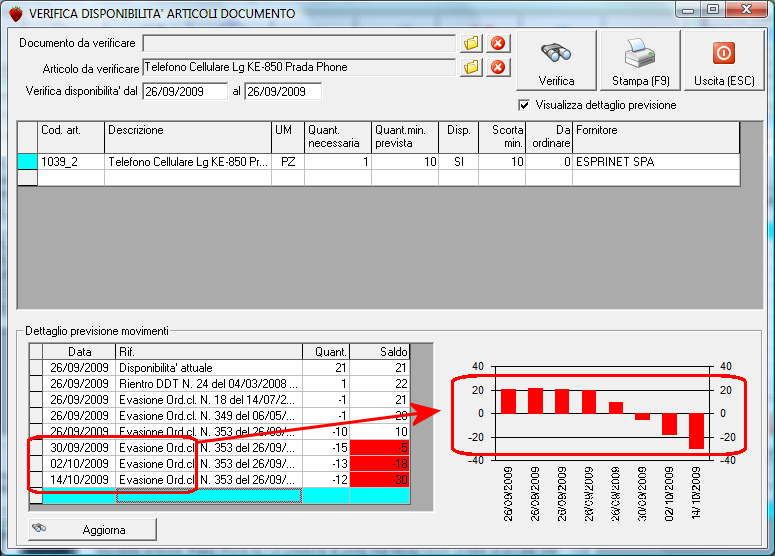Click the Quant. cell -15
This screenshot has width=775, height=556.
tap(326, 448)
